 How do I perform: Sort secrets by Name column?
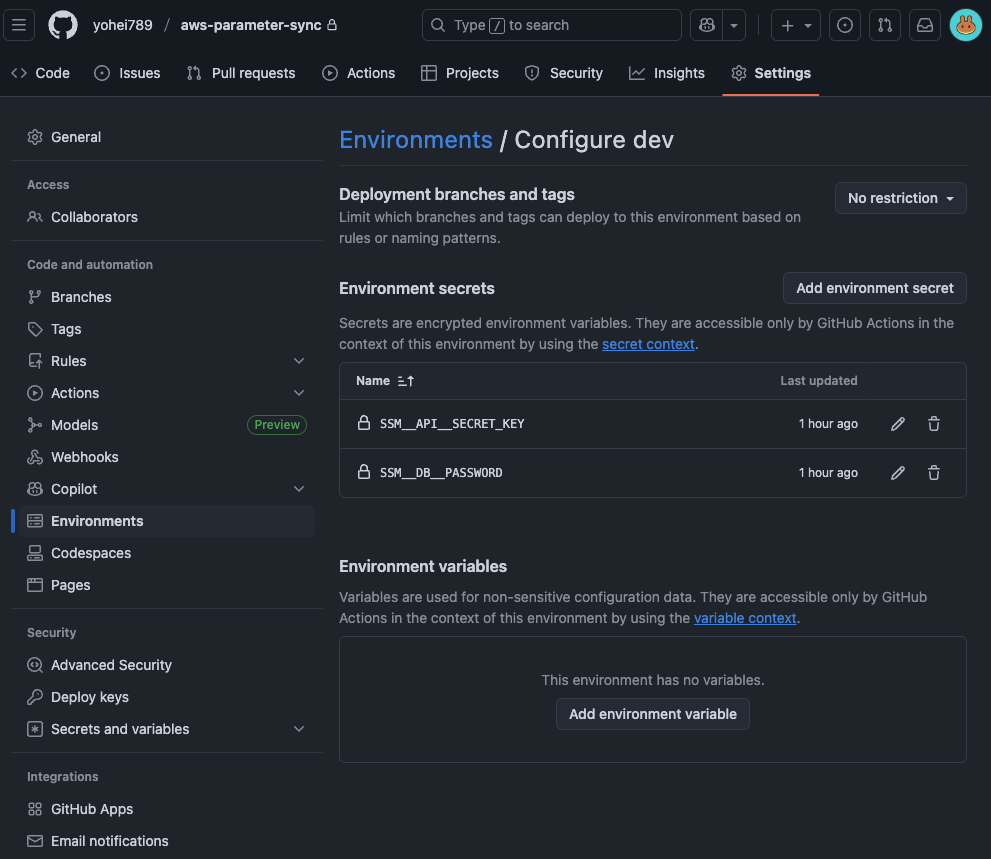click(x=385, y=380)
